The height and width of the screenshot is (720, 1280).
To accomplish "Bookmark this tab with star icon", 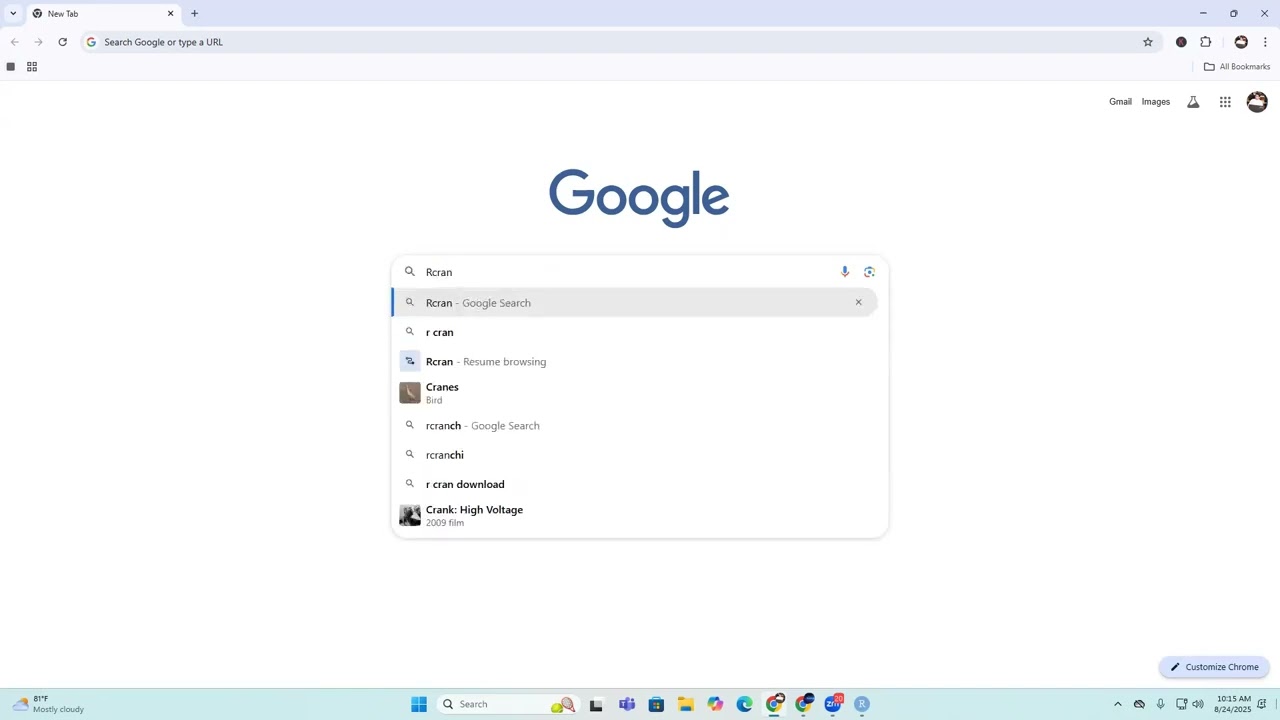I will pos(1148,42).
